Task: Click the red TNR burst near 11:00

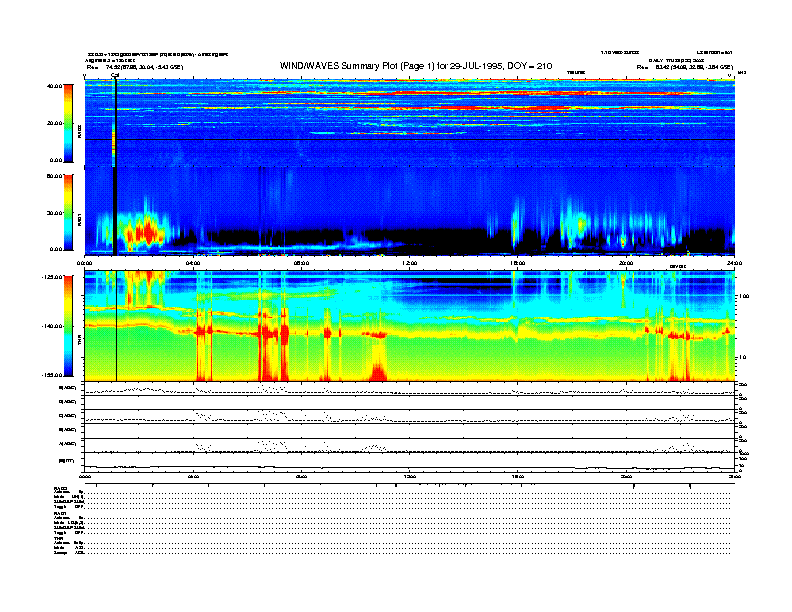Action: pos(378,373)
